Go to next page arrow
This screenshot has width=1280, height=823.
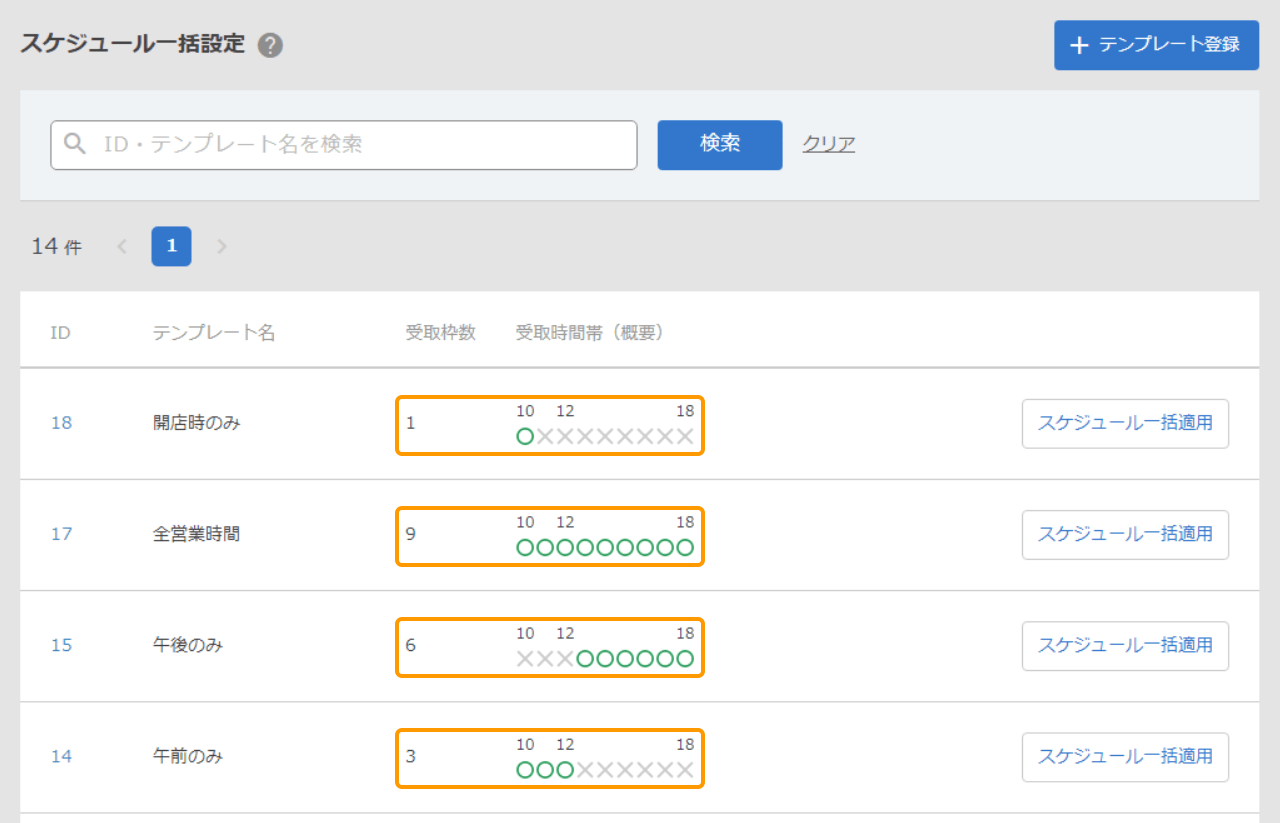point(221,246)
